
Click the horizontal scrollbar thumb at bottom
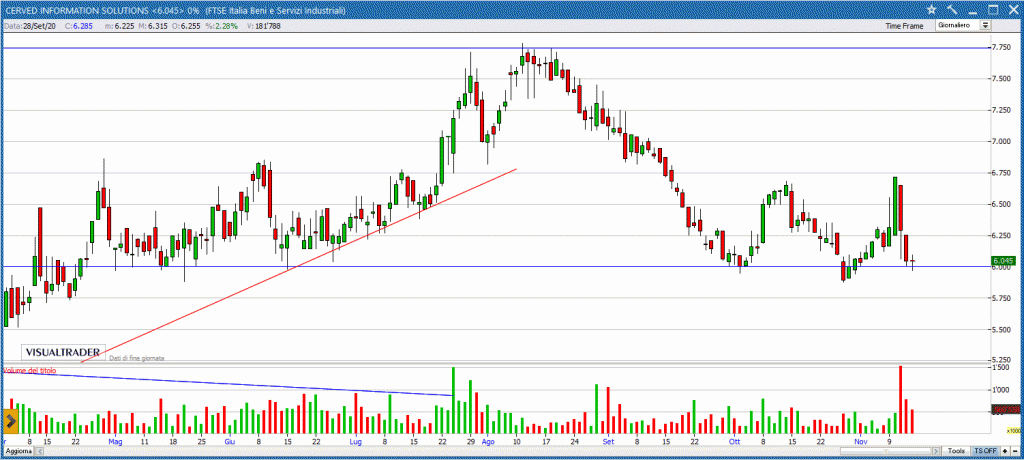click(x=886, y=452)
